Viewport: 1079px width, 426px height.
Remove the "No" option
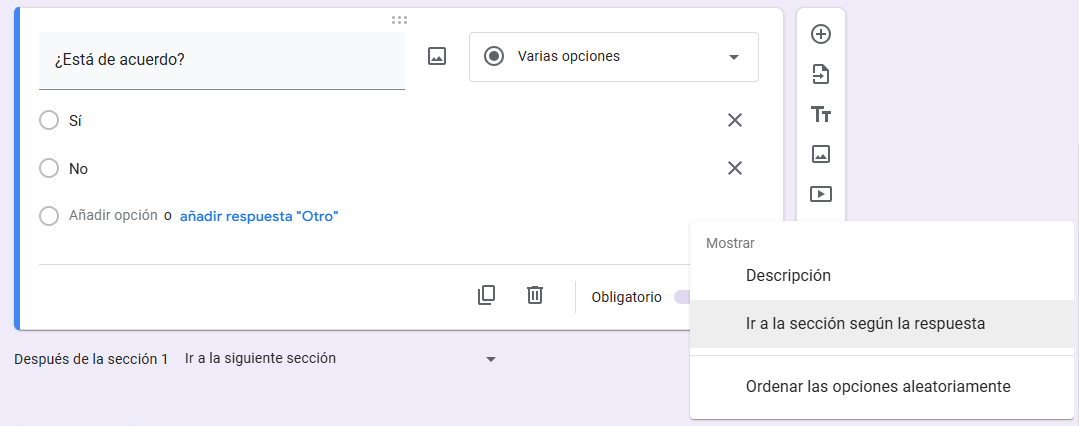[x=734, y=168]
